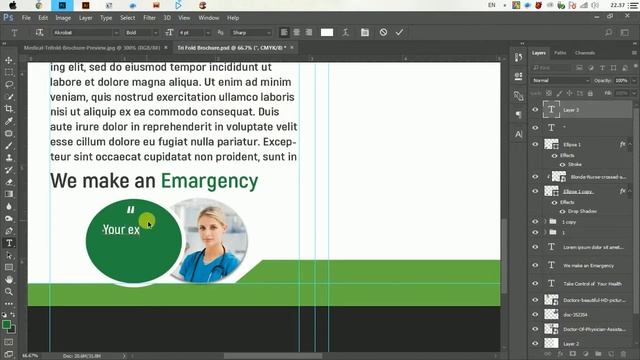Image resolution: width=640 pixels, height=360 pixels.
Task: Commit current text edits with checkmark
Action: click(399, 32)
